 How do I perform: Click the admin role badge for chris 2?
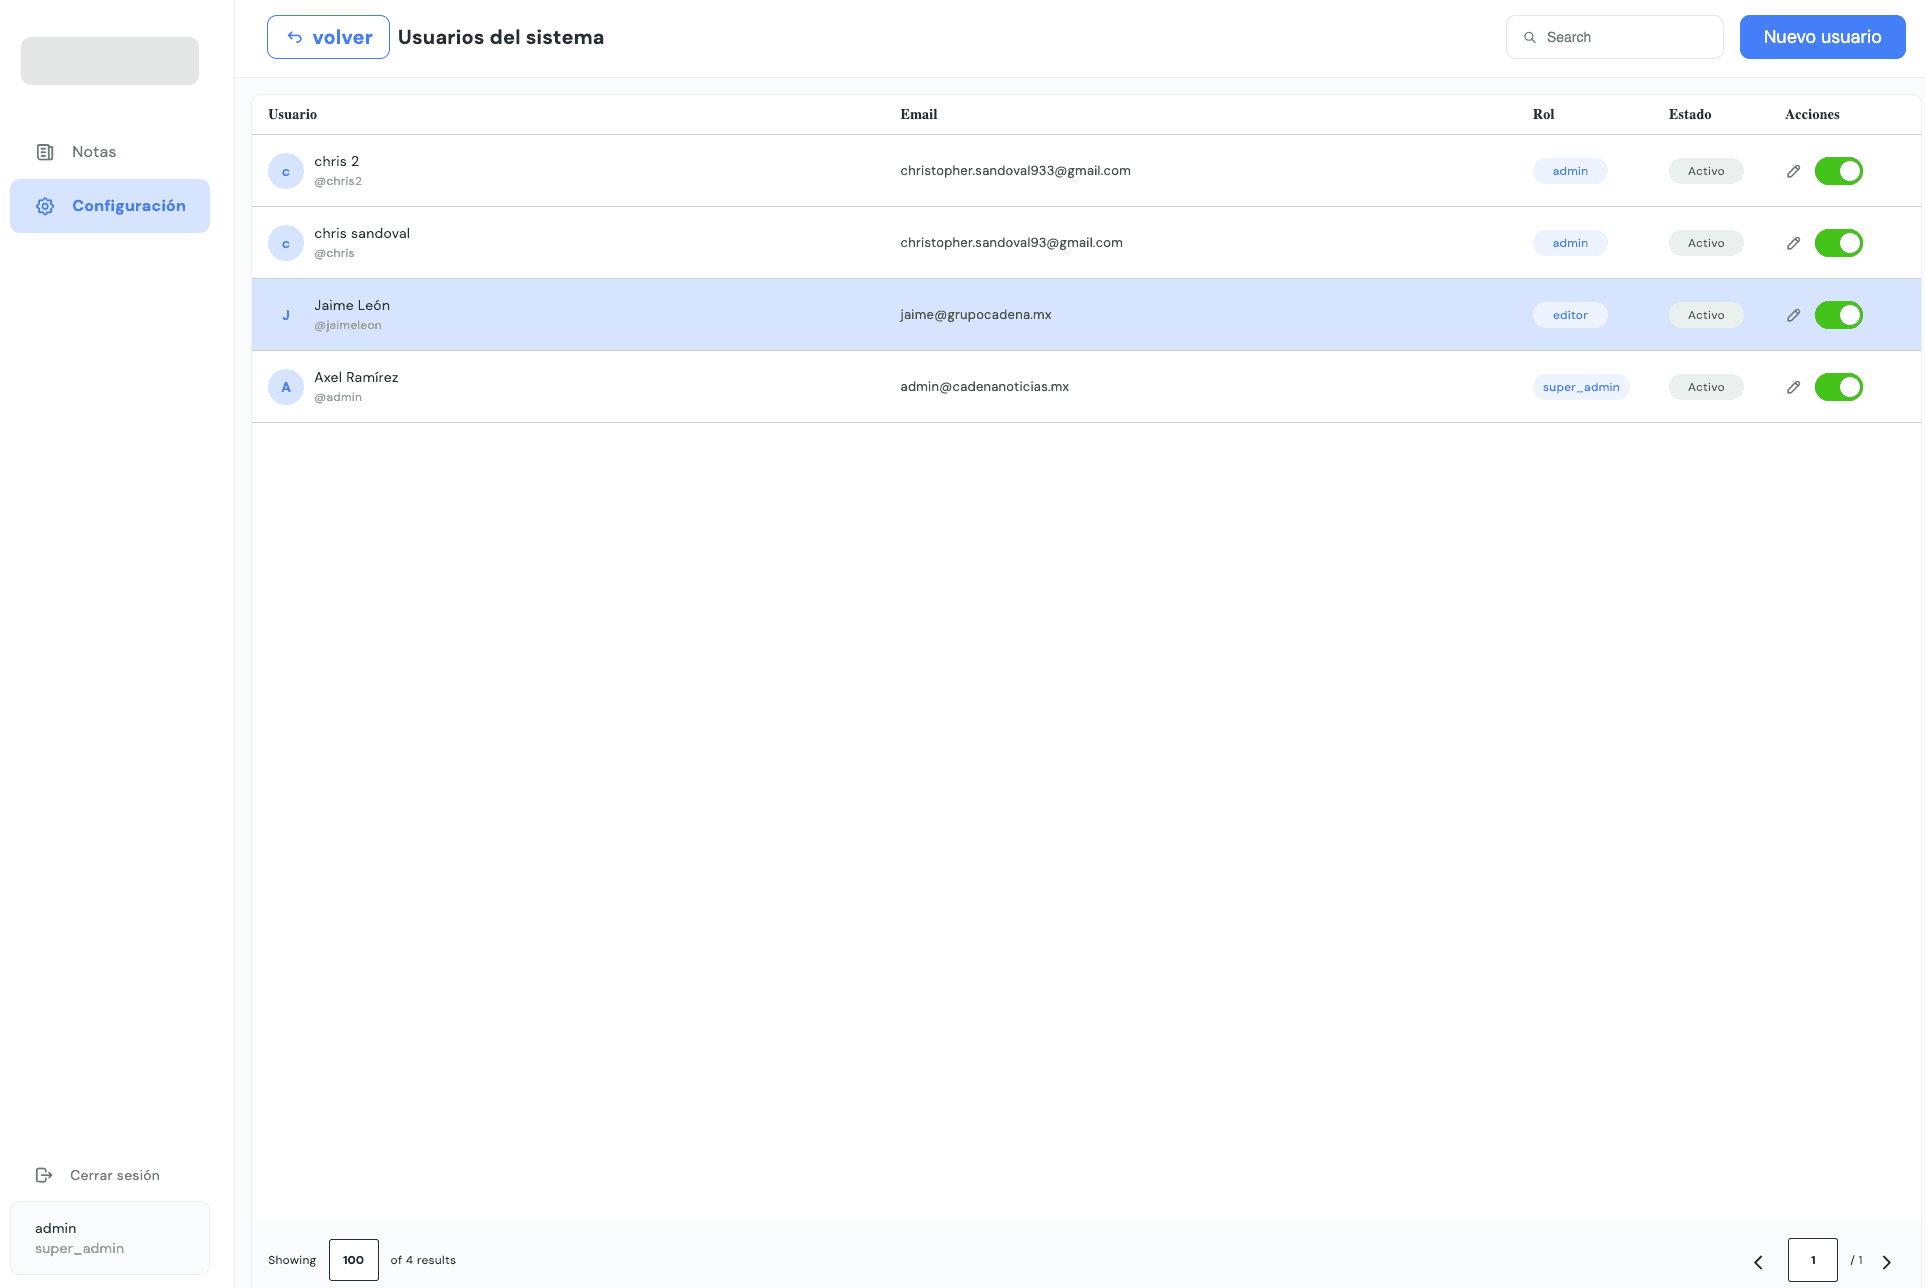(1570, 171)
